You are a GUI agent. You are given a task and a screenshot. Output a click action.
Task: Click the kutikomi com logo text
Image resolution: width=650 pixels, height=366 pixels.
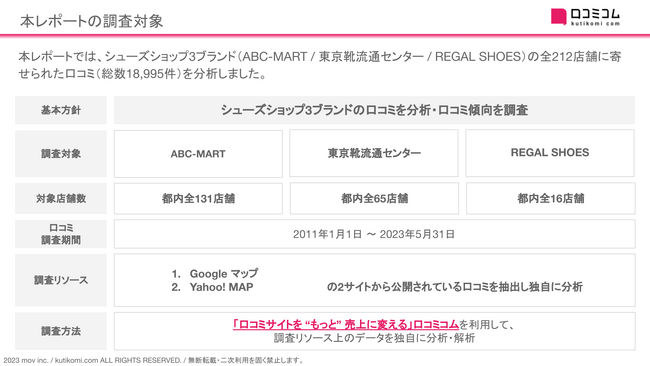[x=595, y=24]
